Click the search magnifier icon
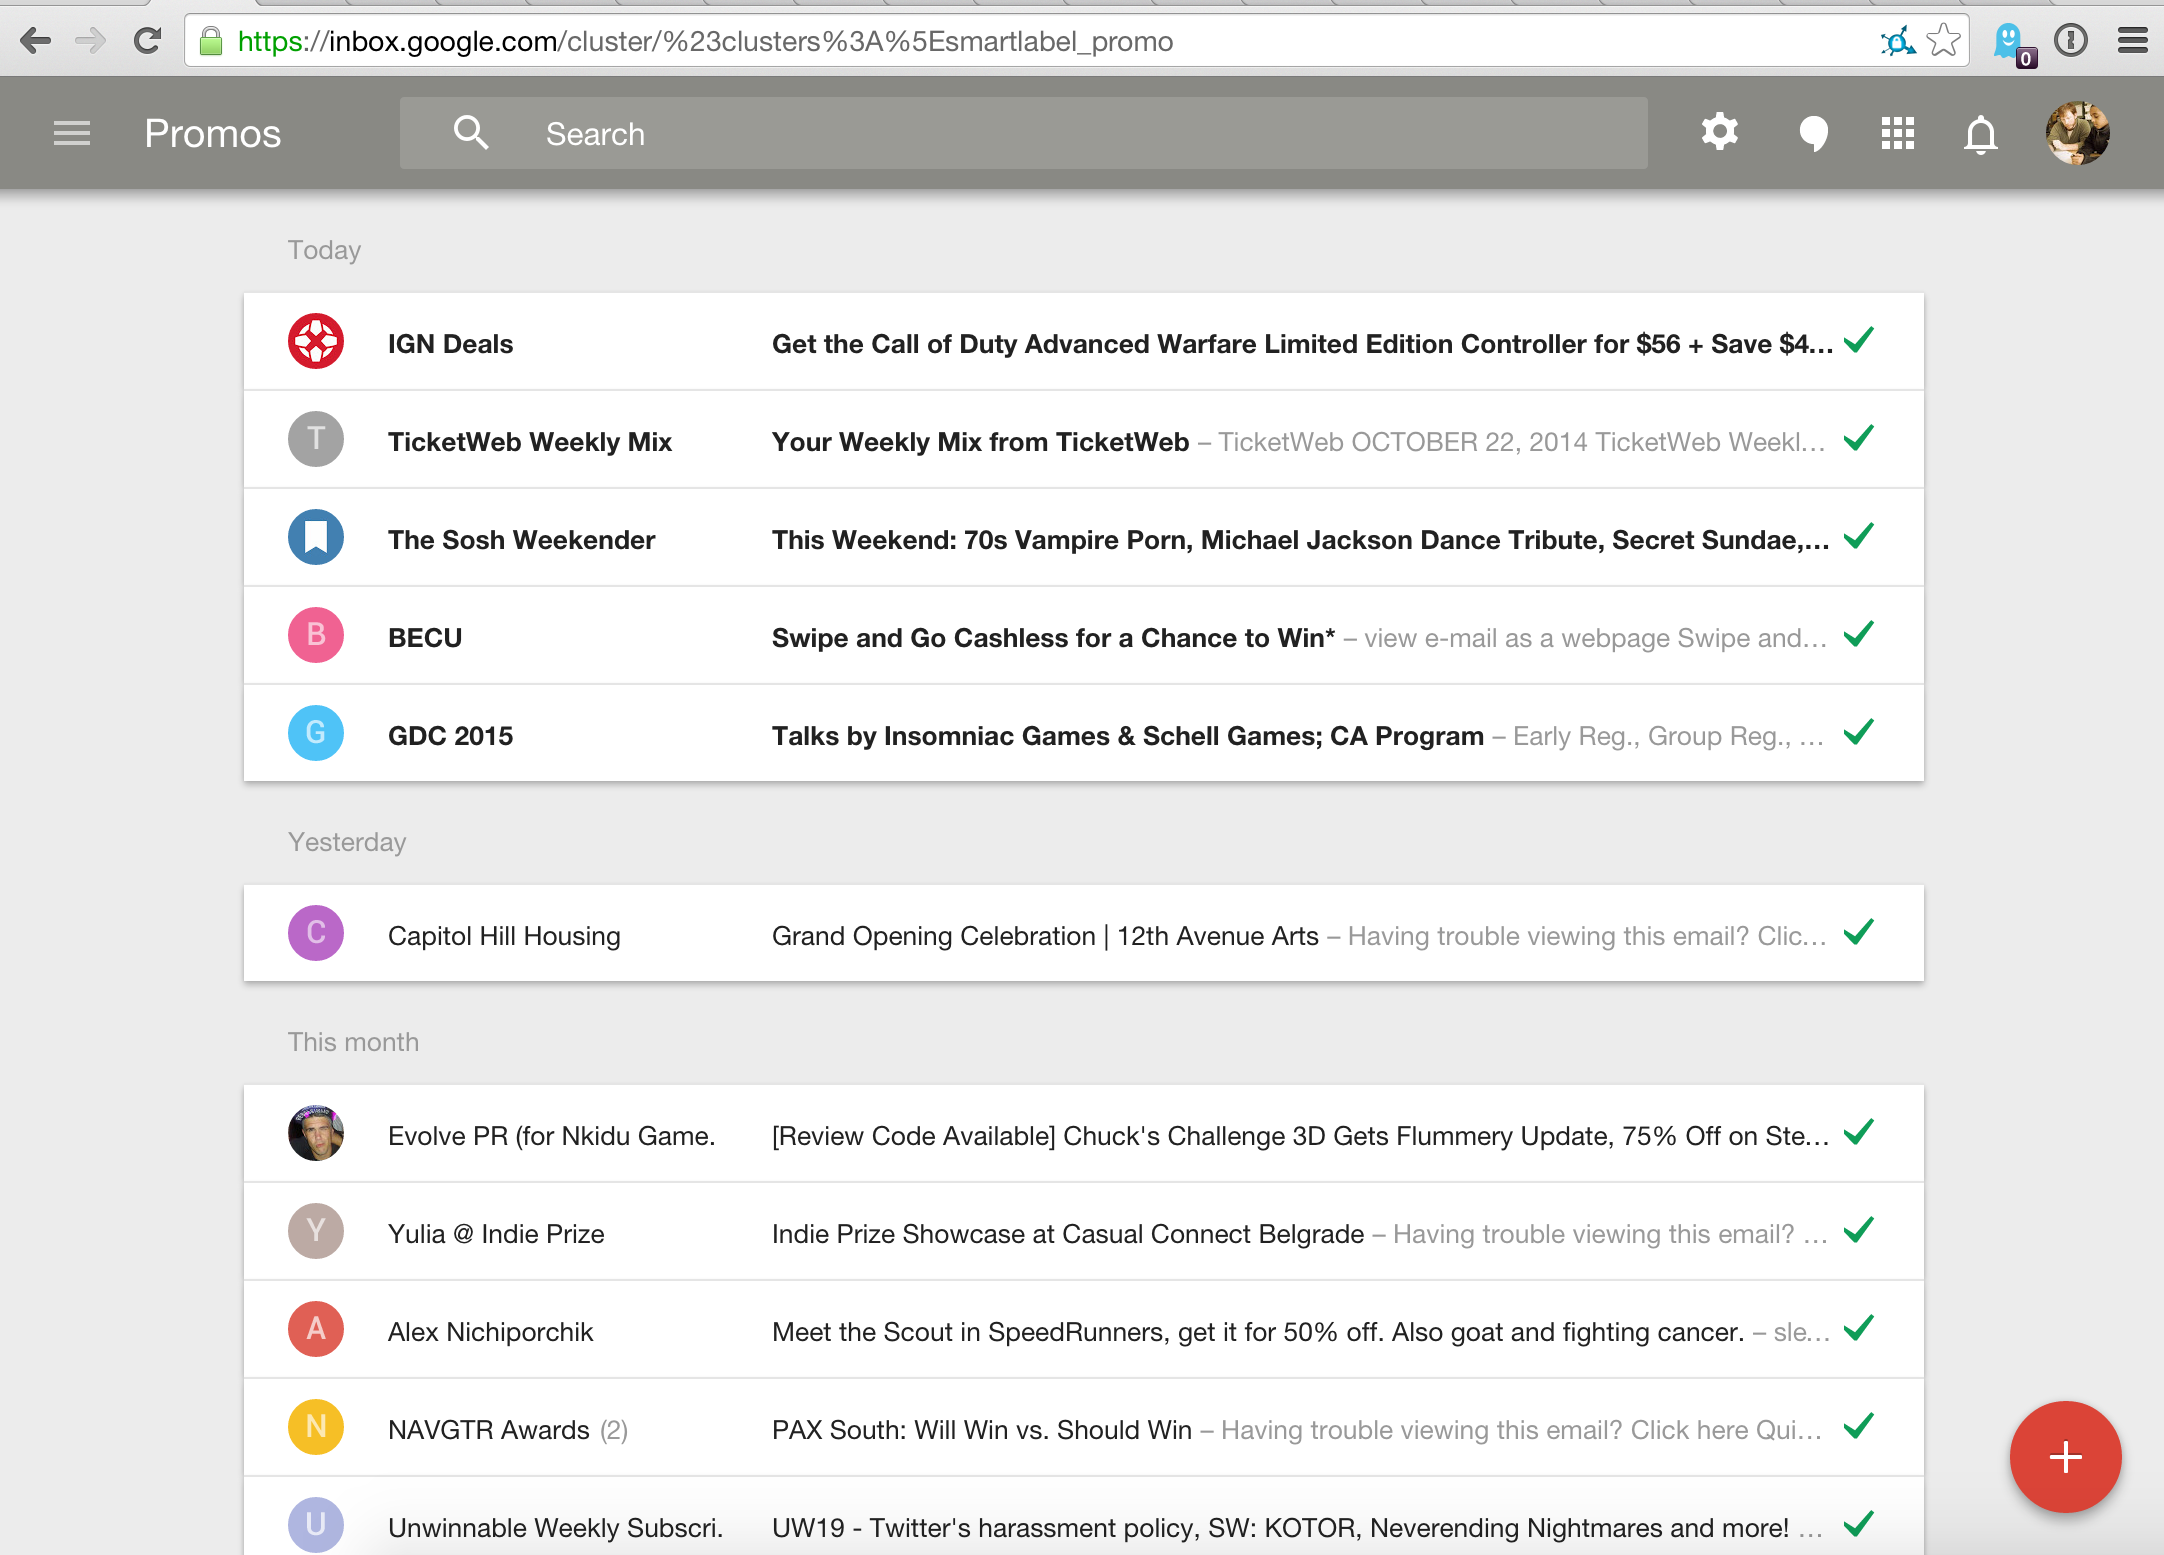 pos(470,132)
